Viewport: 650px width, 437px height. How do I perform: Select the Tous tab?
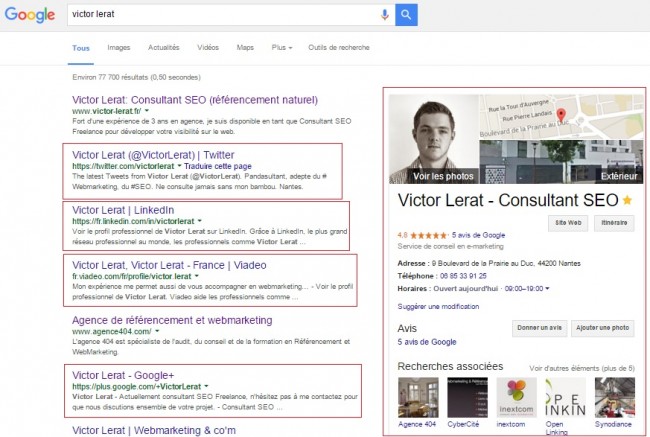point(81,48)
